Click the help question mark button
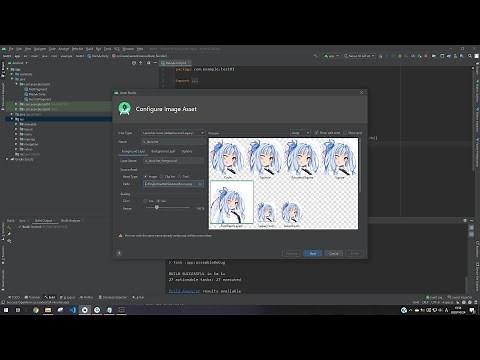 click(119, 253)
